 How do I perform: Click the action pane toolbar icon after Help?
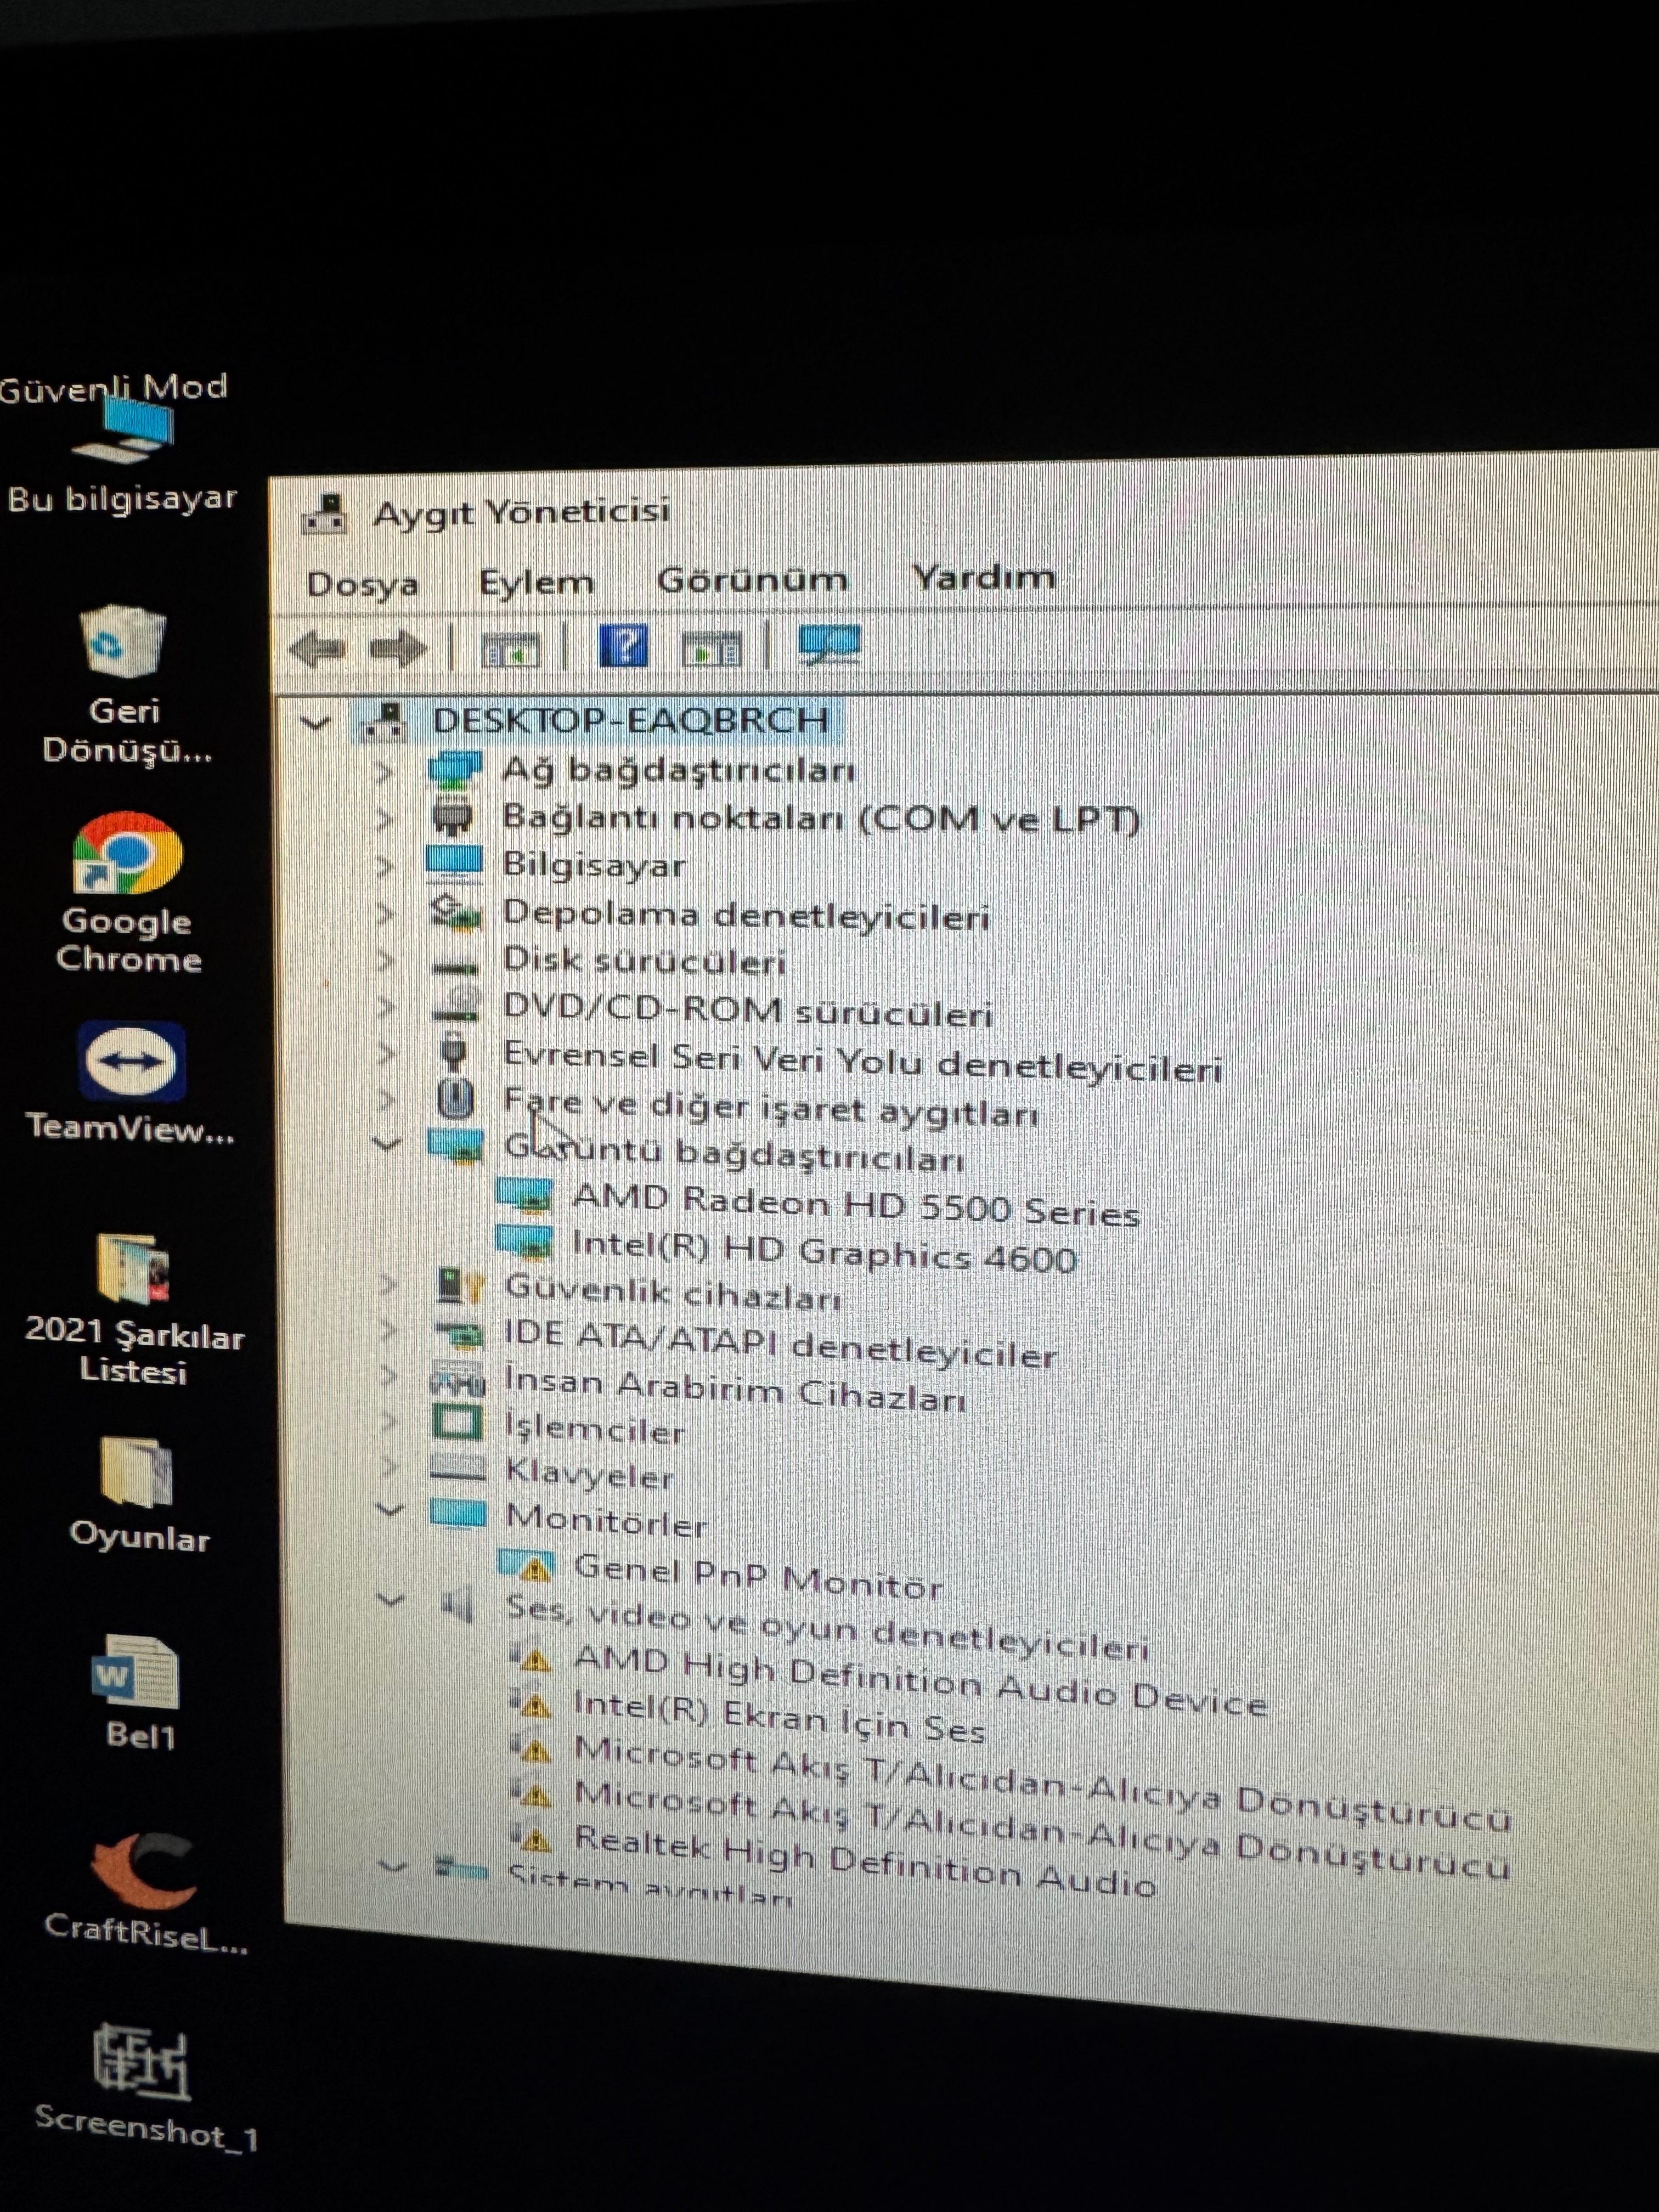click(x=711, y=648)
